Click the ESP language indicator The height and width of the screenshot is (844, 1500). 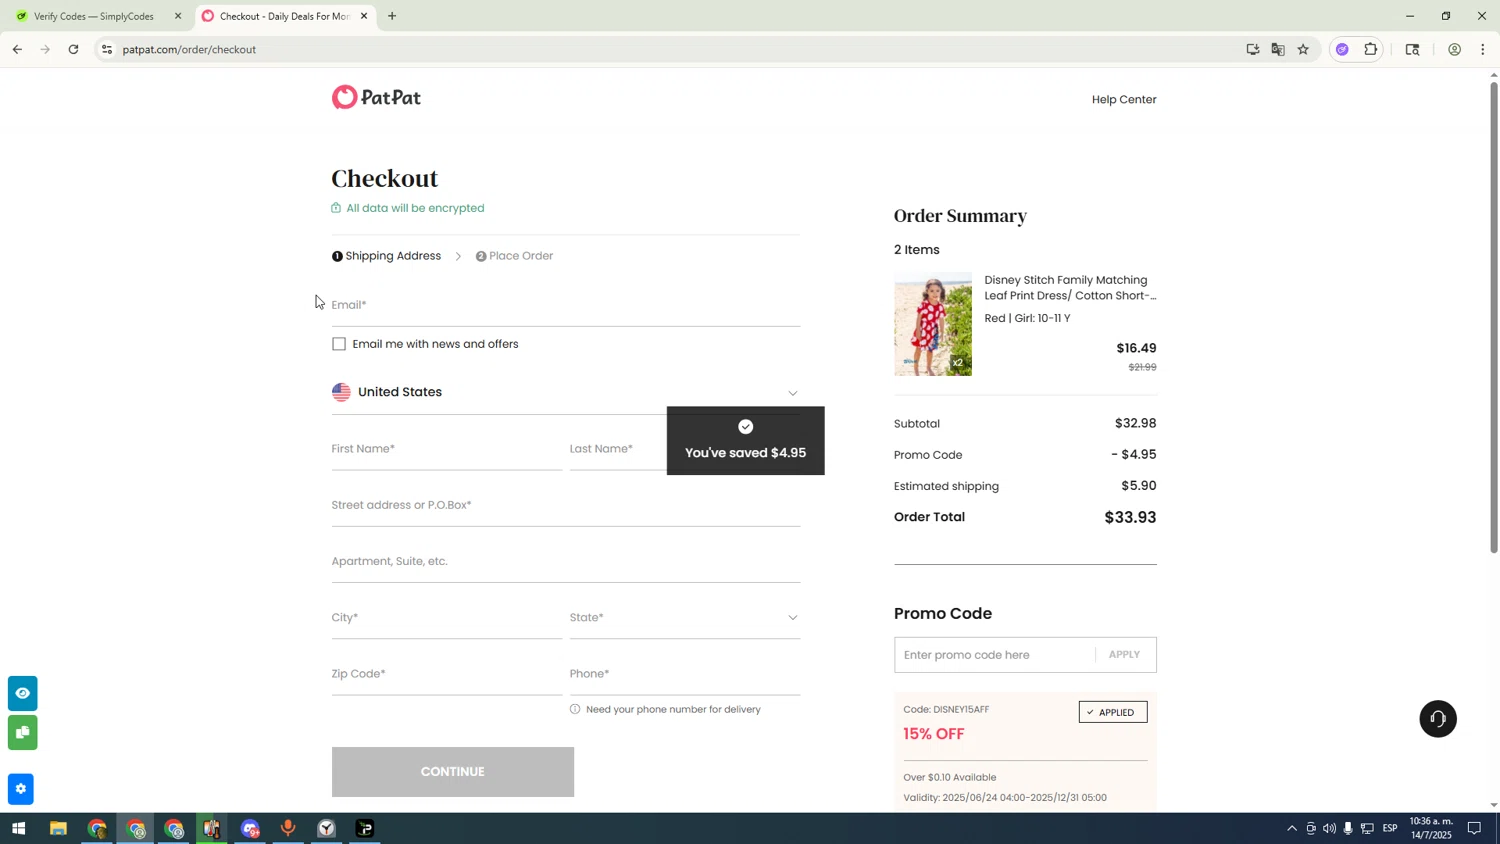[1390, 829]
